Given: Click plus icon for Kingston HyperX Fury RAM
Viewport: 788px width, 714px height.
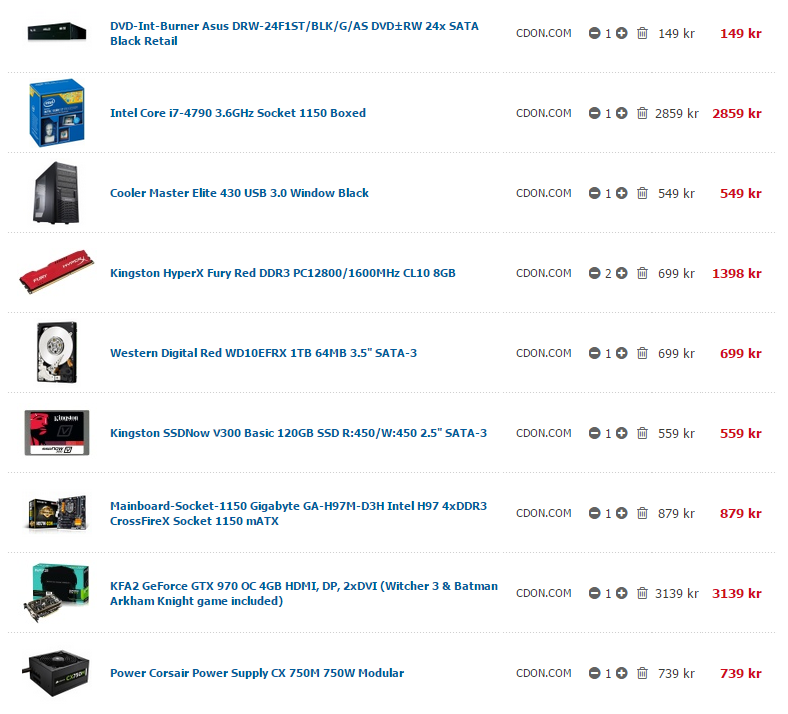Looking at the screenshot, I should click(x=622, y=273).
